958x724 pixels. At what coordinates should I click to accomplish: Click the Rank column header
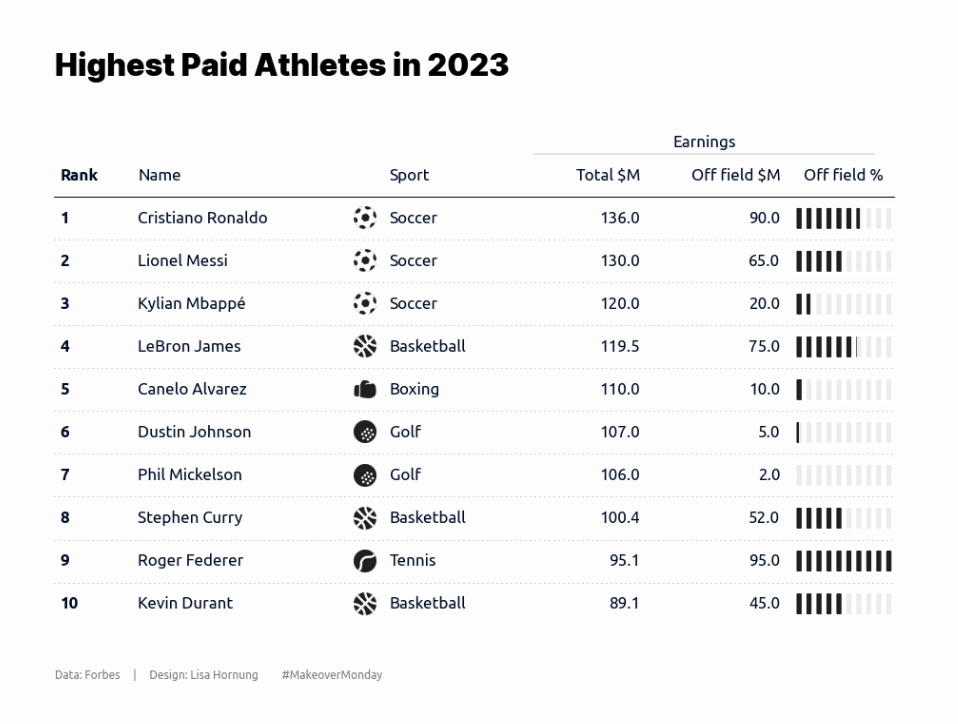click(79, 175)
